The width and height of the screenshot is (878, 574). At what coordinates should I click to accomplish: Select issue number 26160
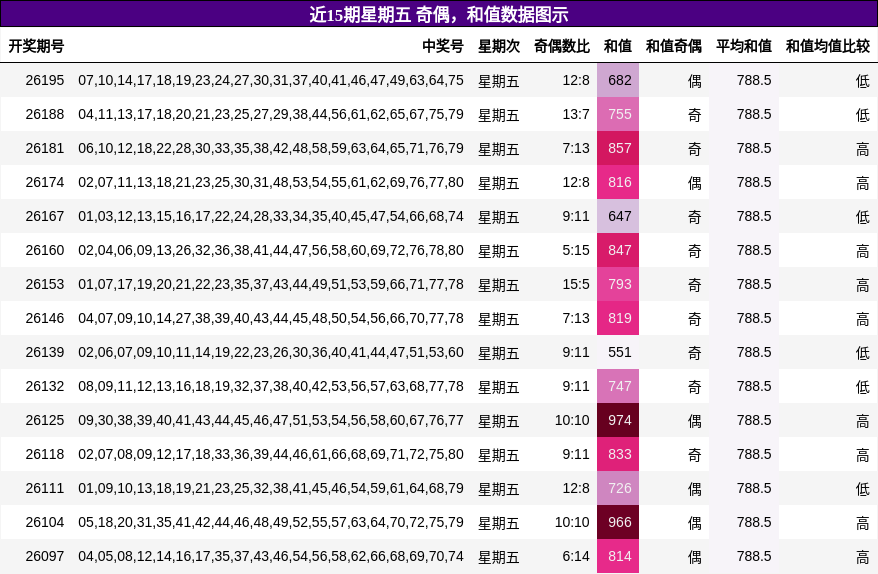(x=45, y=250)
